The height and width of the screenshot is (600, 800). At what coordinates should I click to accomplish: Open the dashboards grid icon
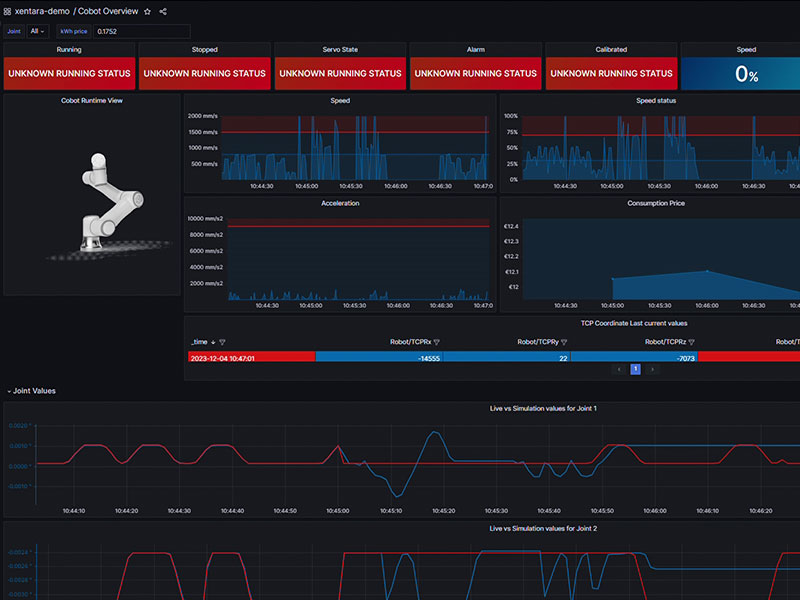7,11
